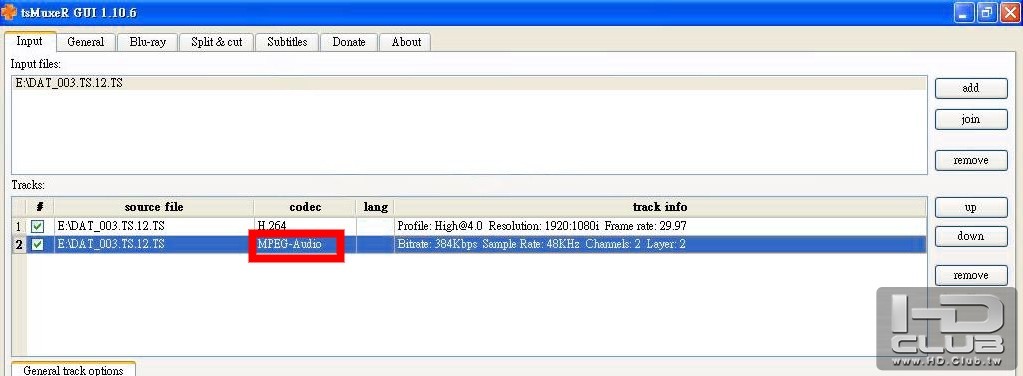Image resolution: width=1023 pixels, height=376 pixels.
Task: Move the track up
Action: 971,208
